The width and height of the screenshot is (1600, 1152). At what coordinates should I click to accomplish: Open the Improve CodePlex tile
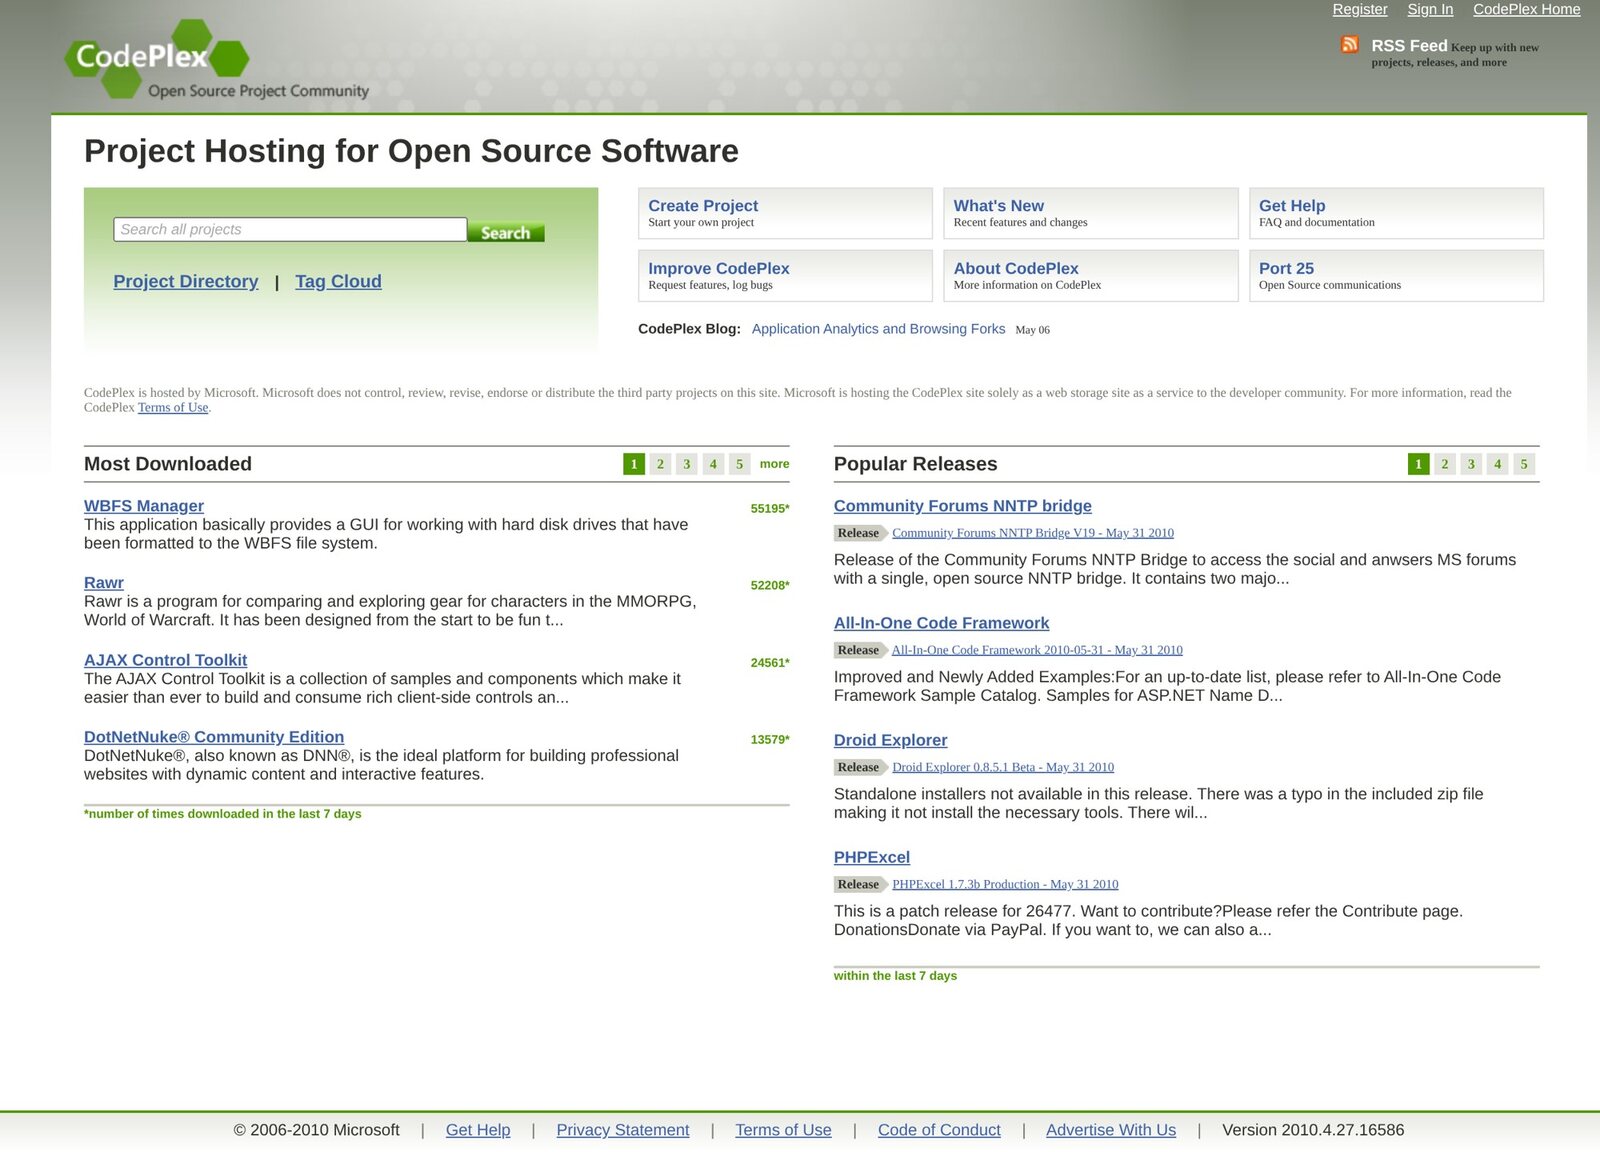tap(785, 276)
